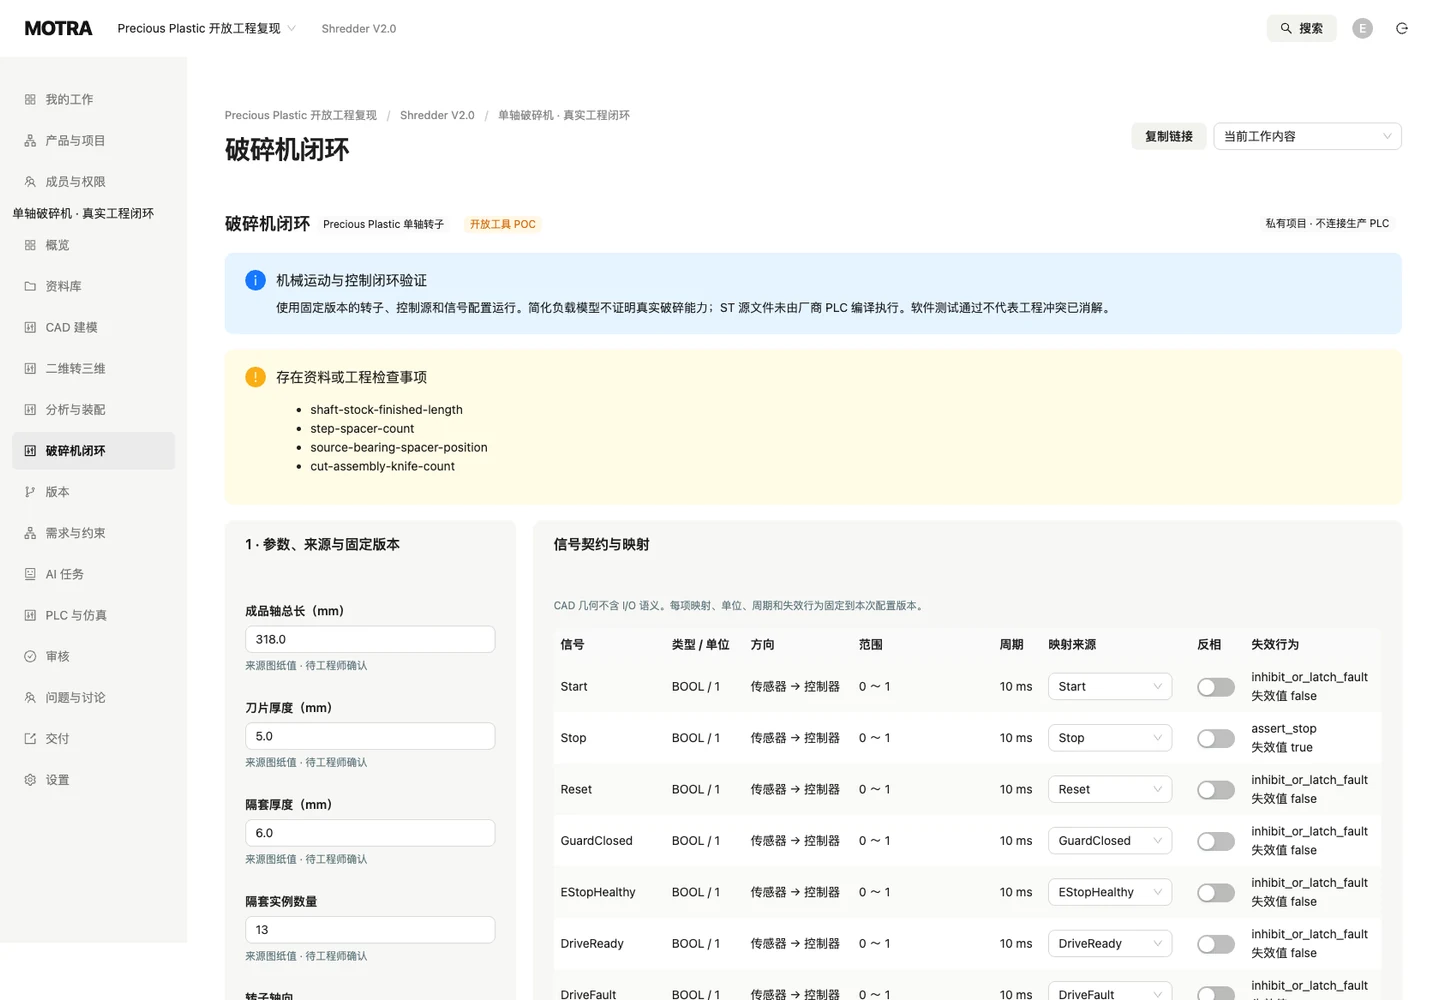Click the CAD 建模 sidebar icon
1440x1000 pixels.
pyautogui.click(x=30, y=327)
